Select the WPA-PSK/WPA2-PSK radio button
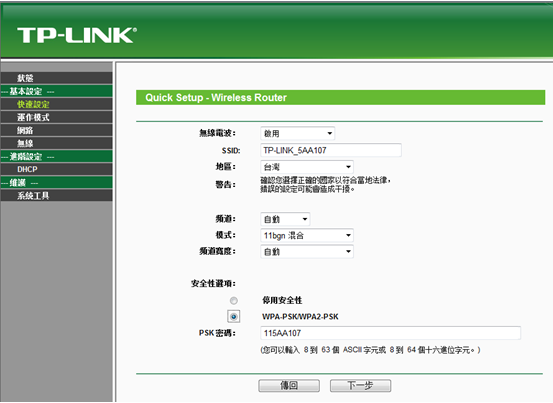 pyautogui.click(x=233, y=317)
